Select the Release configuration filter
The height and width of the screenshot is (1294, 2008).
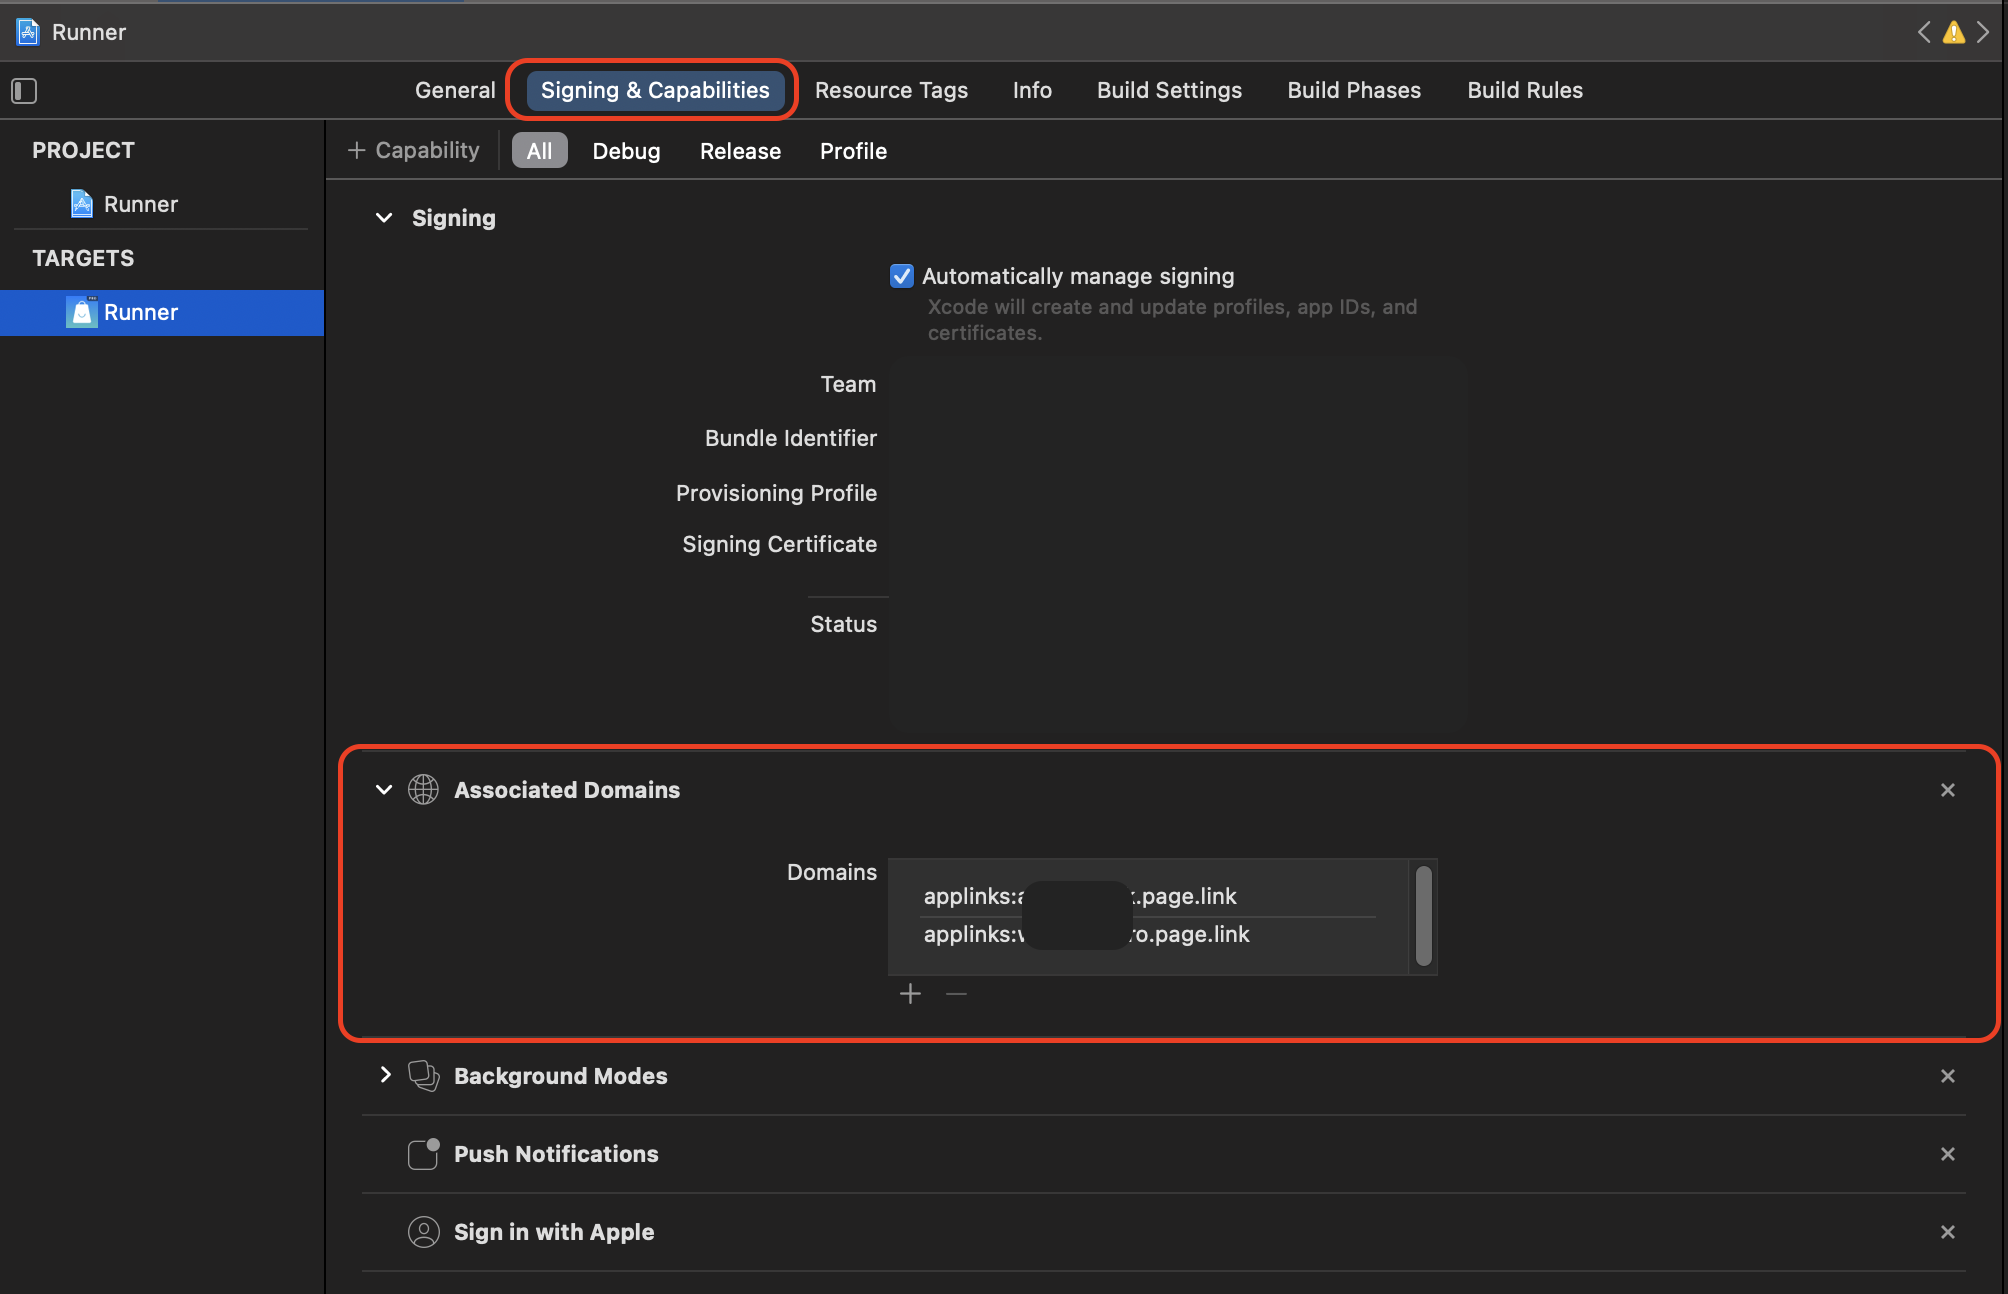(x=740, y=151)
